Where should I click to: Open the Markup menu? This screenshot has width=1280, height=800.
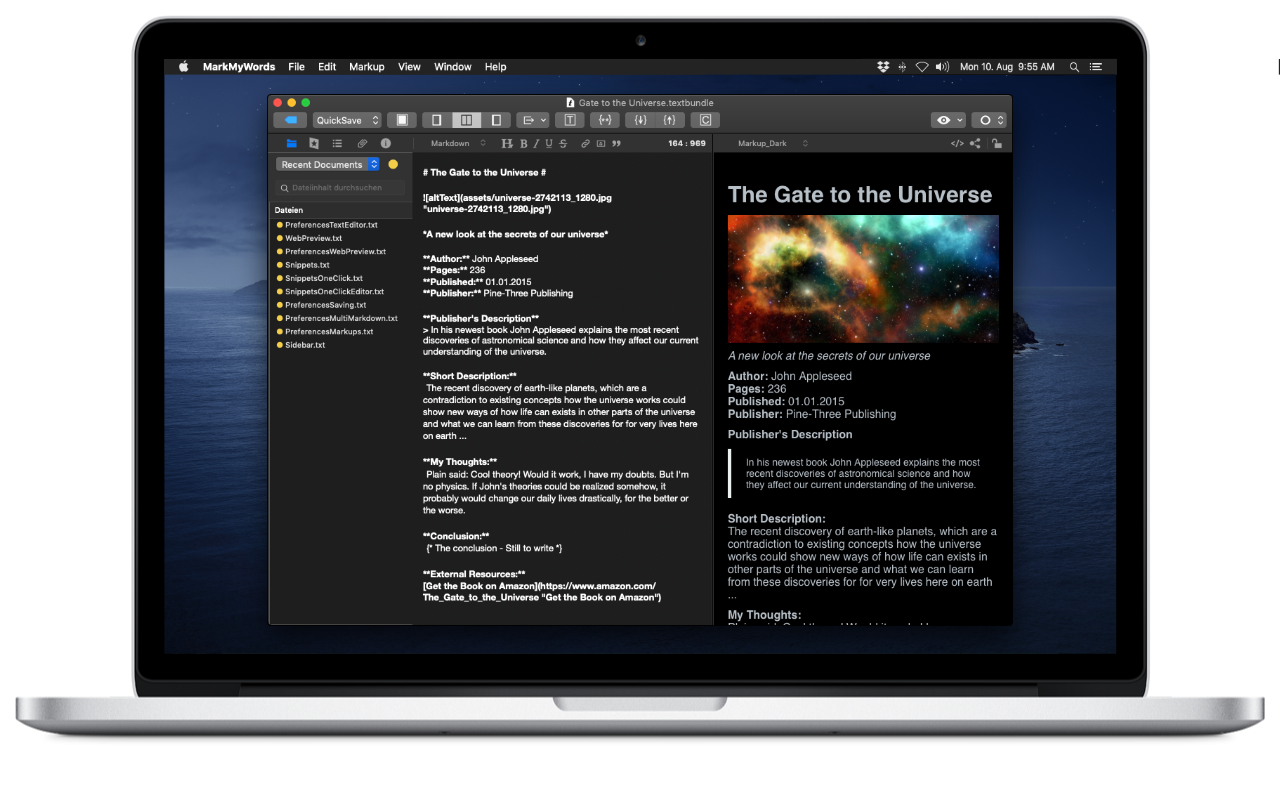coord(367,67)
